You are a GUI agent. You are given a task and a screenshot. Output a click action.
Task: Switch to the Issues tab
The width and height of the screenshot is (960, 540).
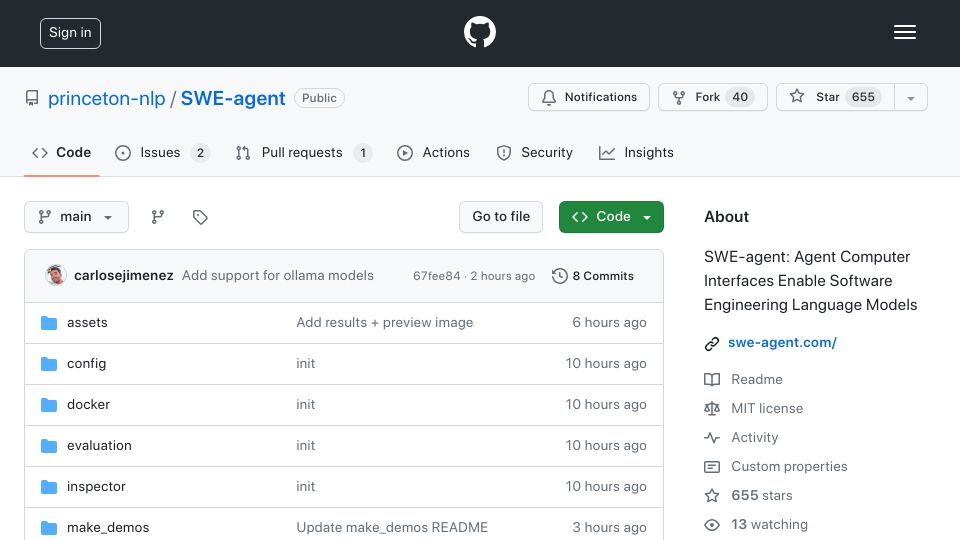click(162, 152)
